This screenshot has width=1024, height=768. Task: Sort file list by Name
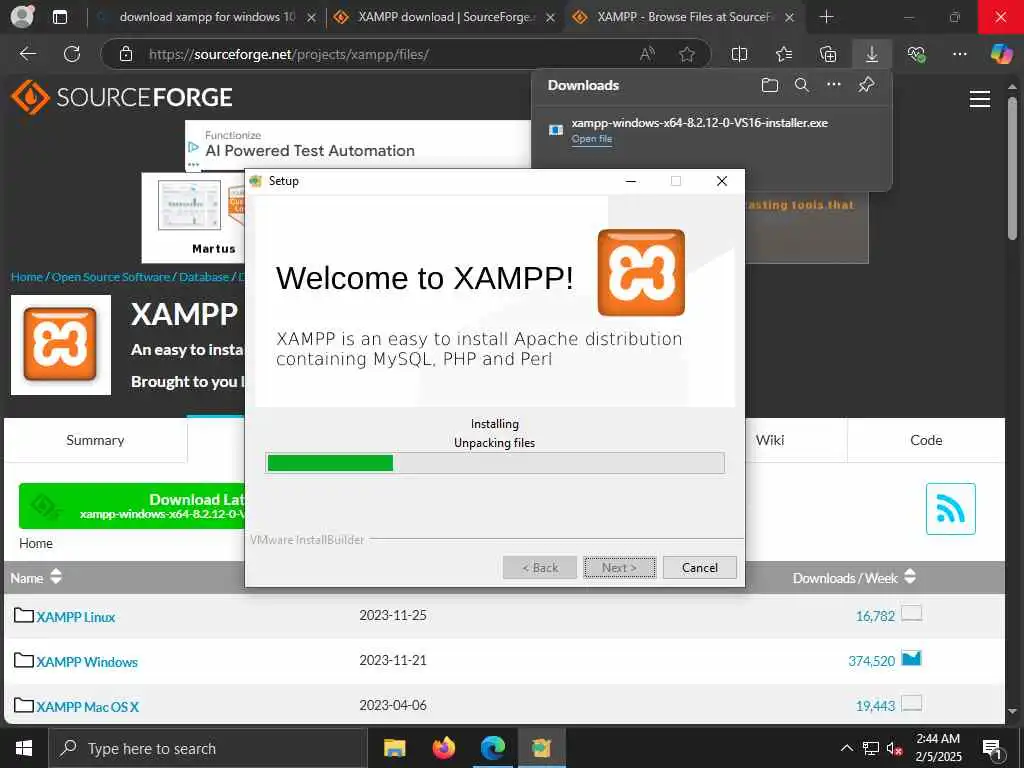tap(36, 577)
